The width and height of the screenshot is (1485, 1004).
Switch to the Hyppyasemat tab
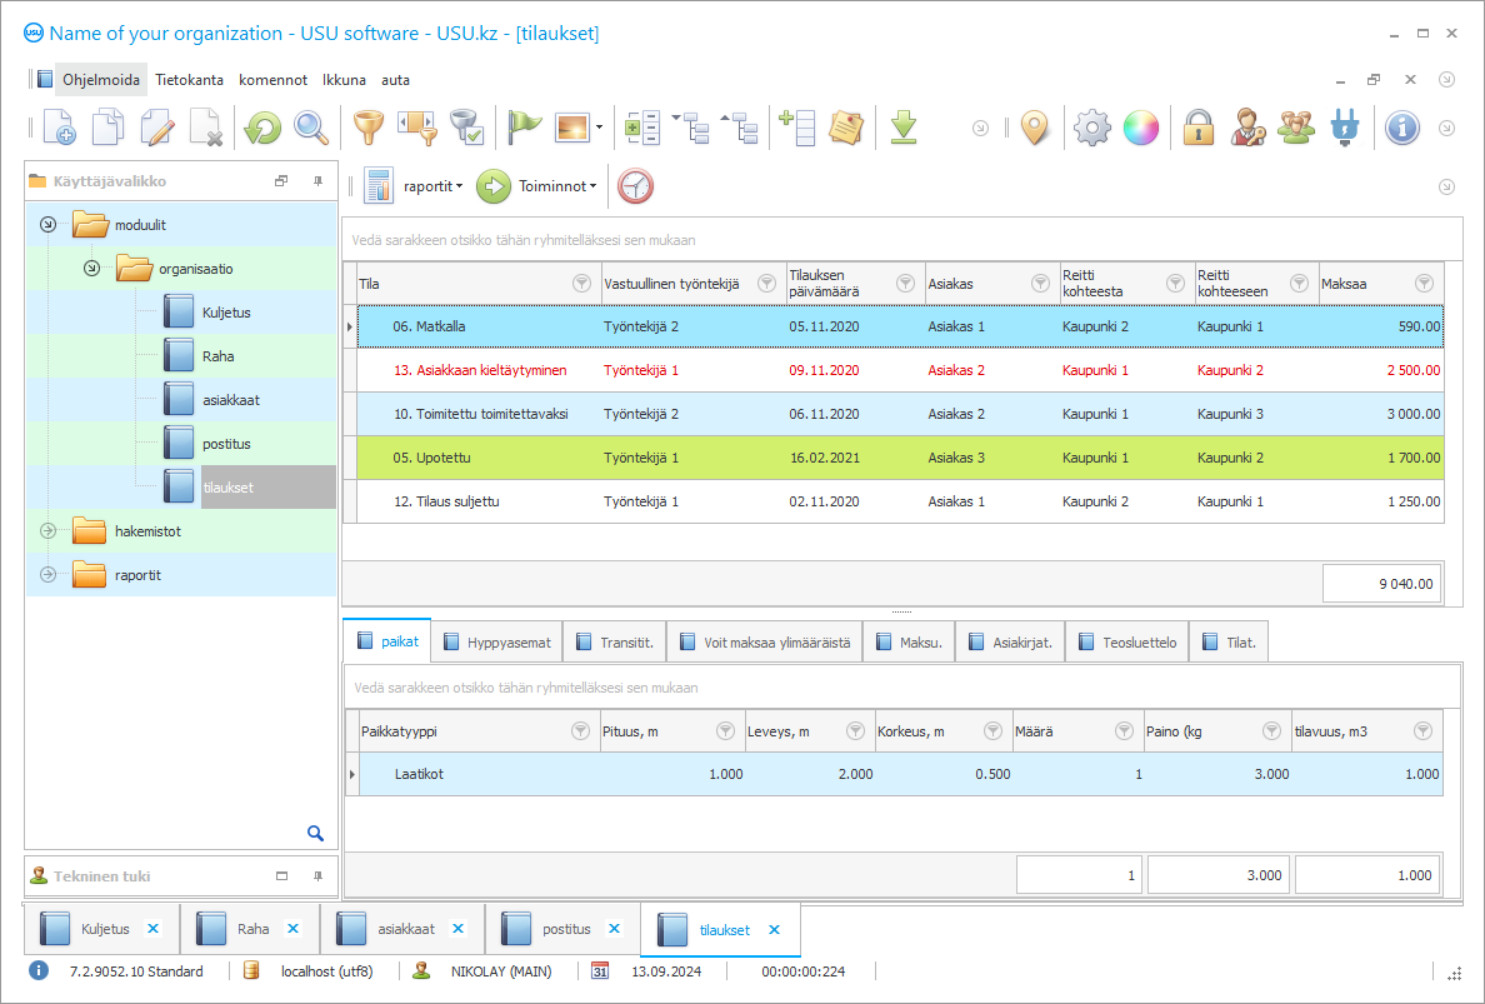pyautogui.click(x=498, y=643)
